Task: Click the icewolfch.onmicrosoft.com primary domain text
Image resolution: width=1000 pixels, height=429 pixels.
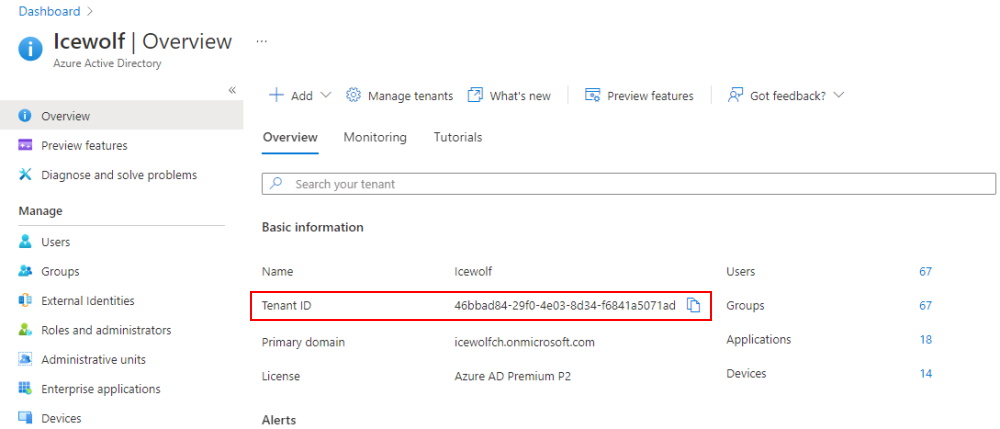Action: pos(524,342)
